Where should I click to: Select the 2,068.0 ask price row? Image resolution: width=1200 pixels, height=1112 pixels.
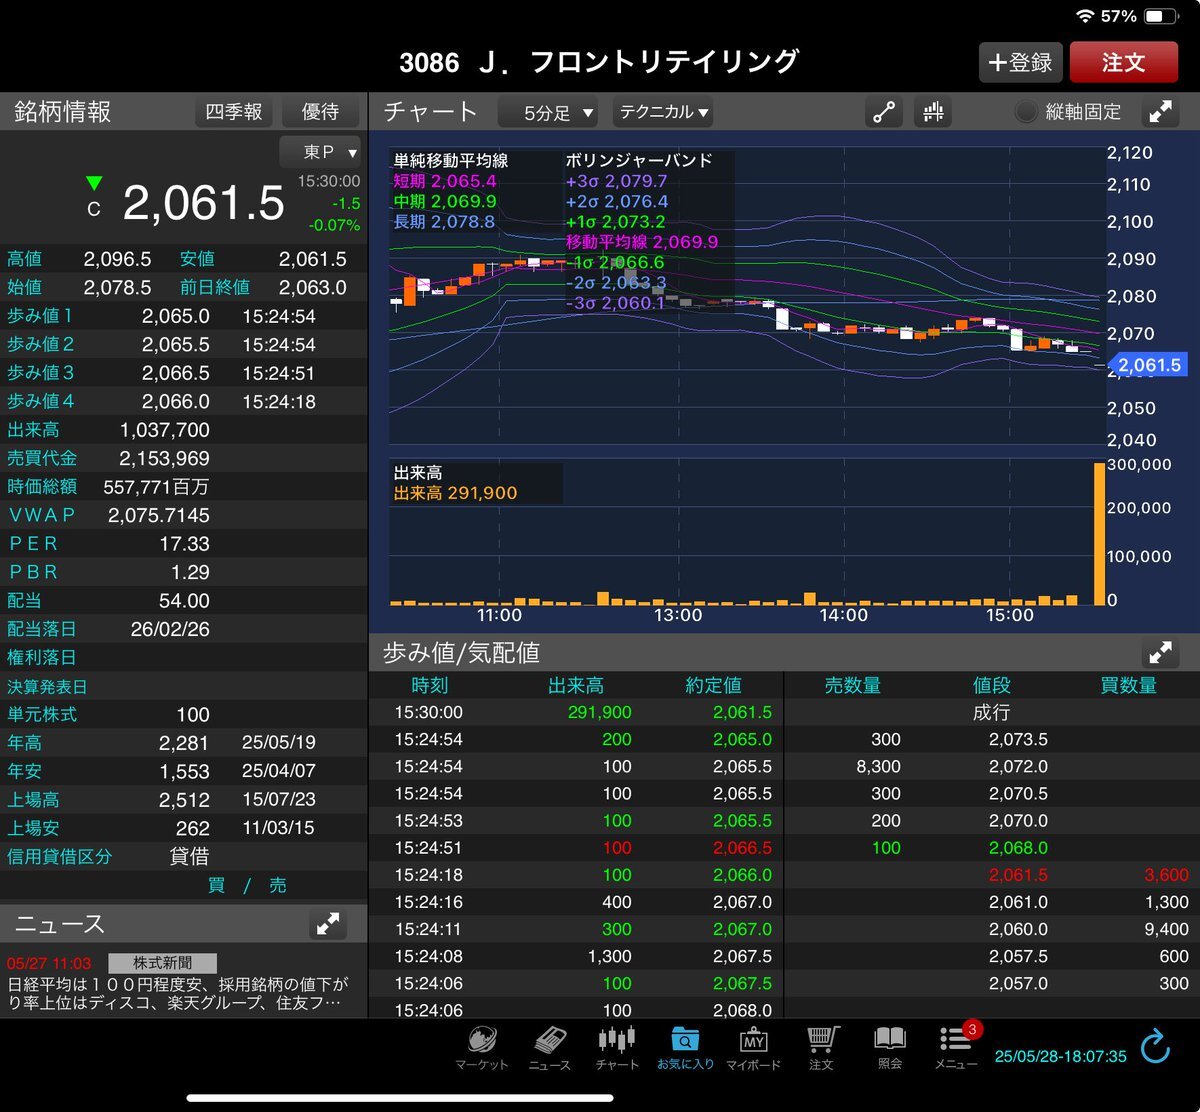pos(992,847)
